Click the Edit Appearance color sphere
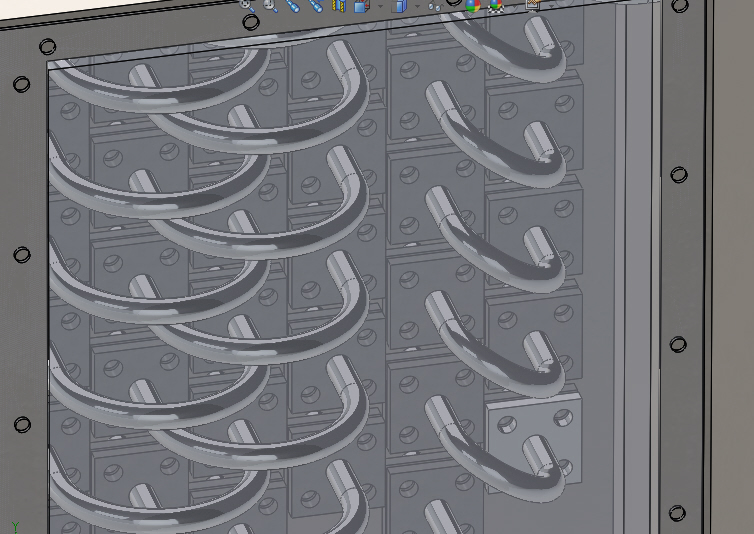Image resolution: width=754 pixels, height=534 pixels. pos(473,5)
